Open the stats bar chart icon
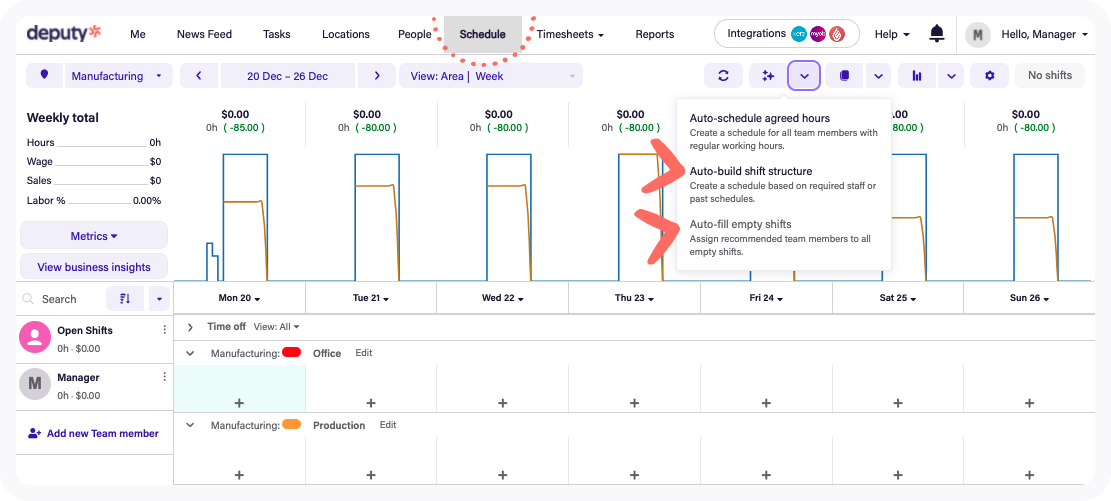1111x501 pixels. point(917,76)
